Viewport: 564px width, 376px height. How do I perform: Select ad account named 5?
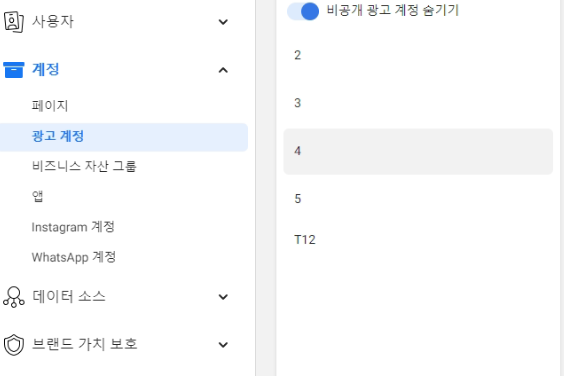418,199
